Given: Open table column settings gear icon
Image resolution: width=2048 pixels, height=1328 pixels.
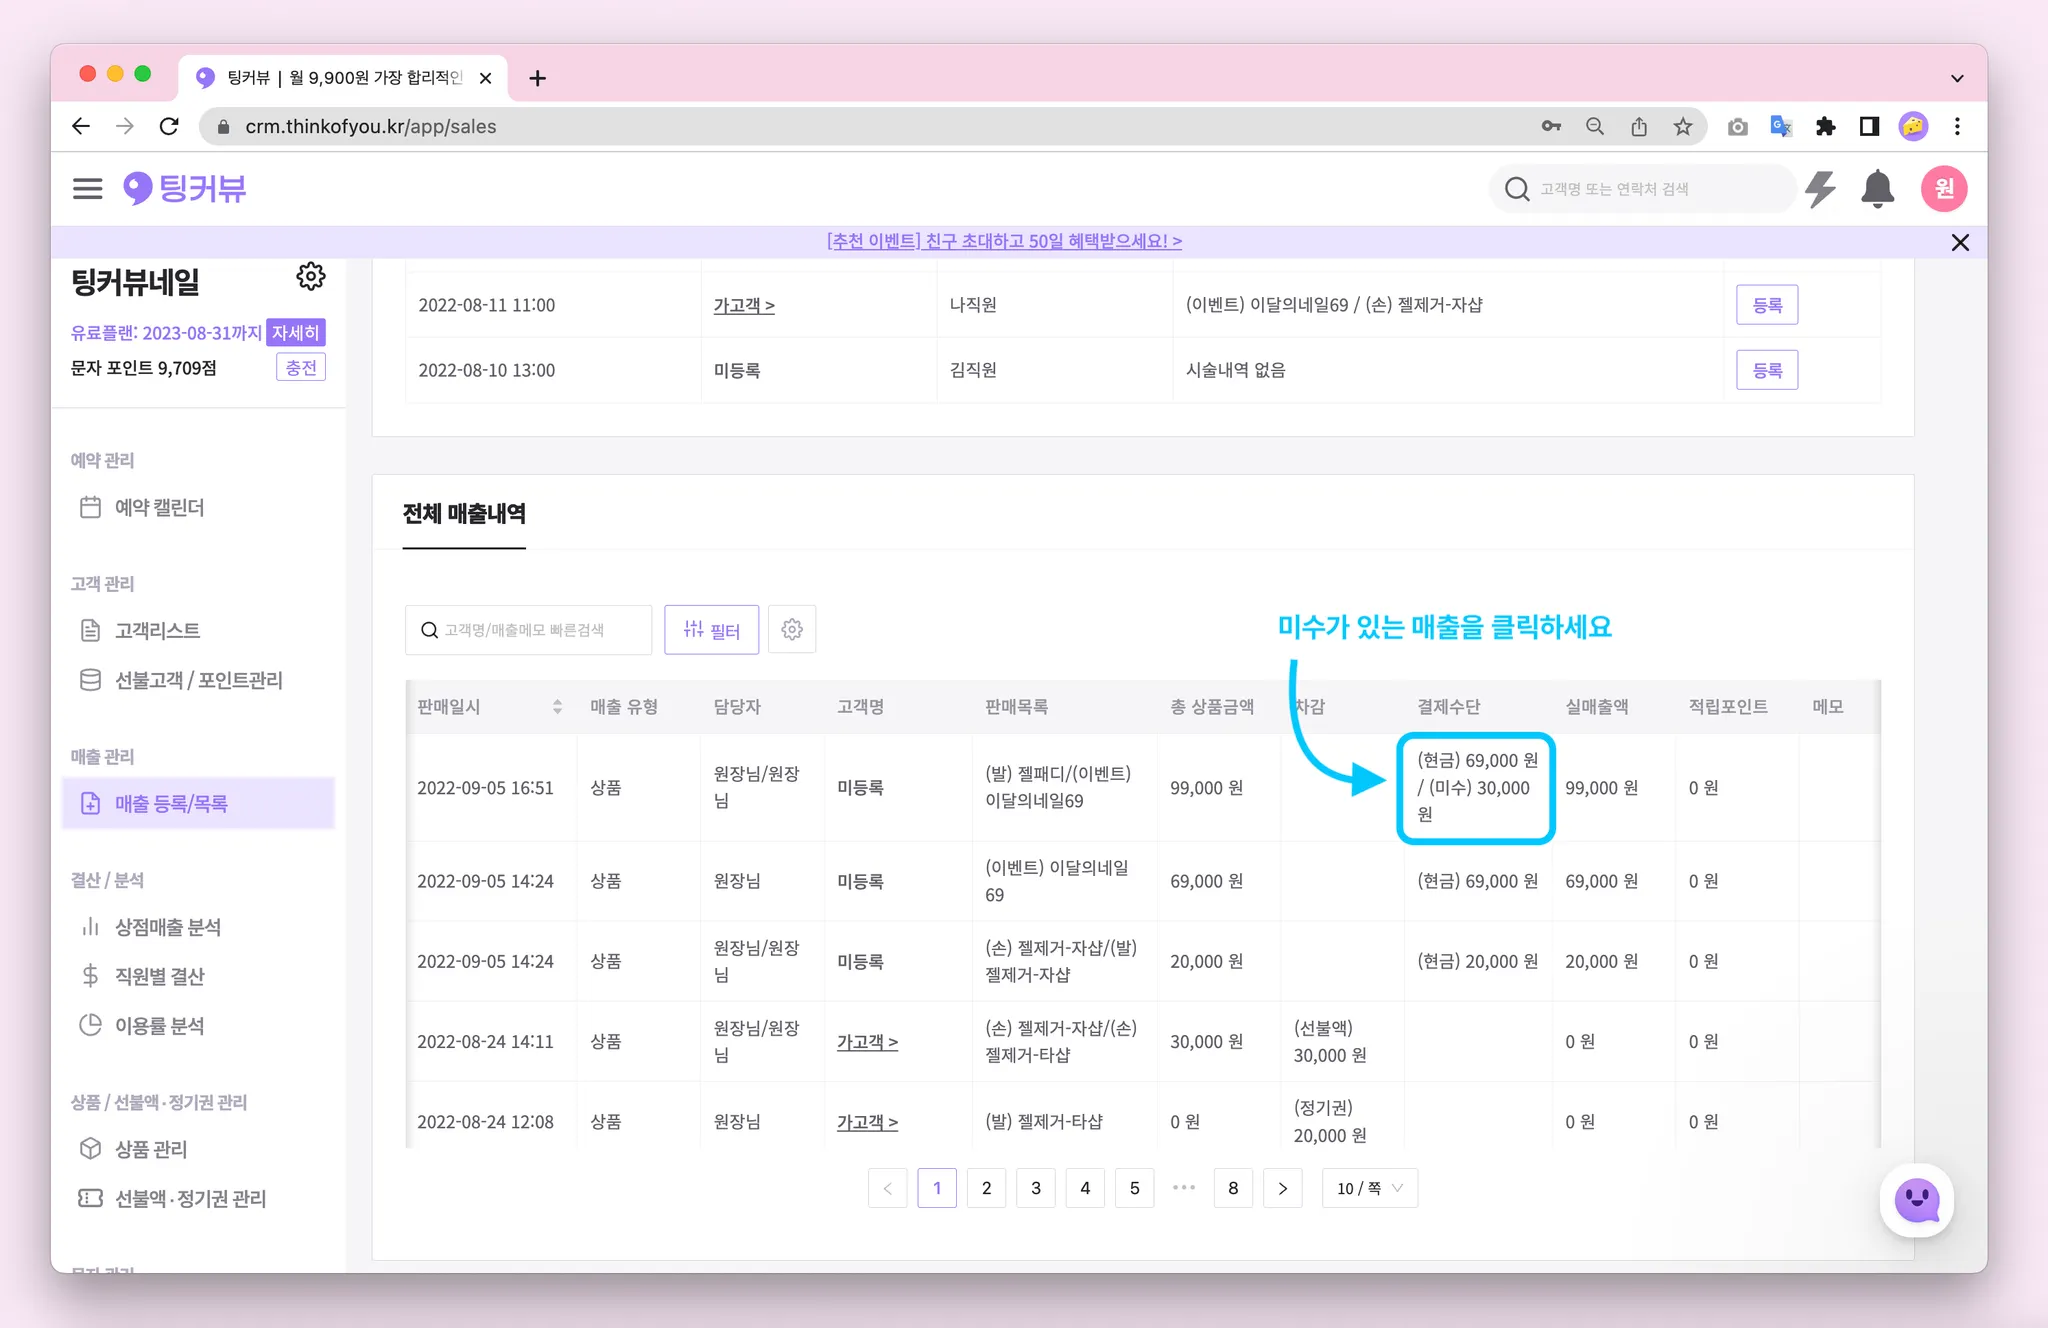Looking at the screenshot, I should coord(792,630).
